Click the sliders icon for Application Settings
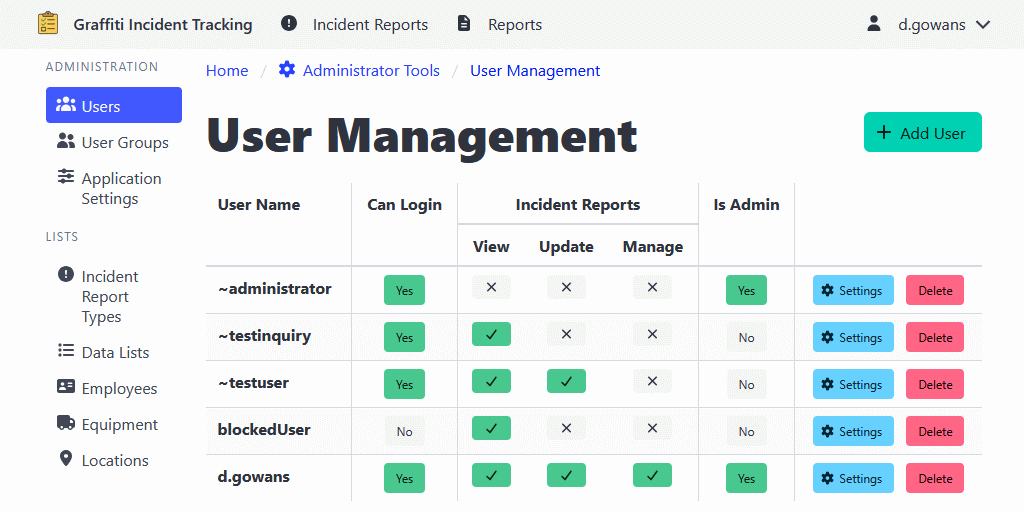The width and height of the screenshot is (1024, 511). [x=66, y=176]
